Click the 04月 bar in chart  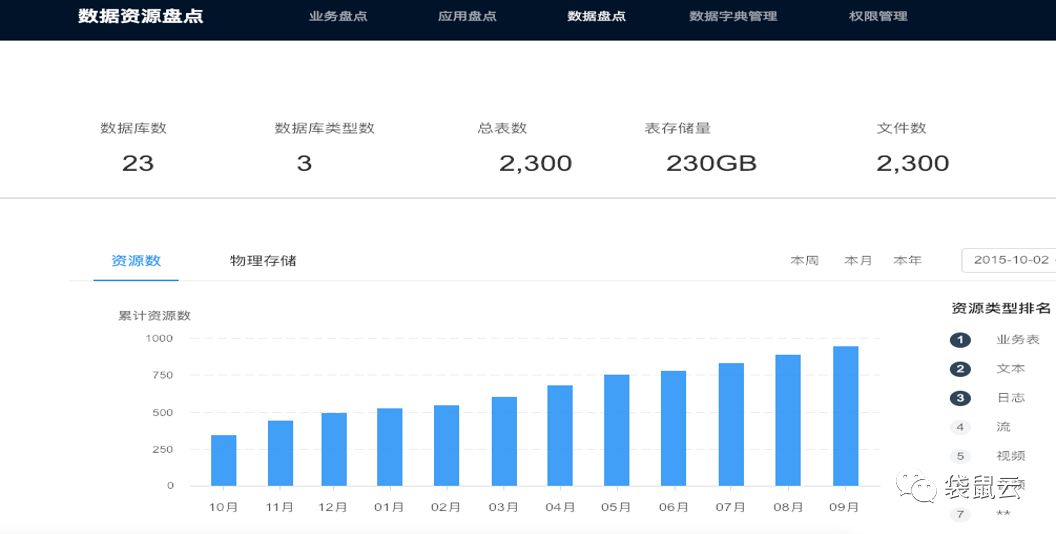[x=560, y=436]
